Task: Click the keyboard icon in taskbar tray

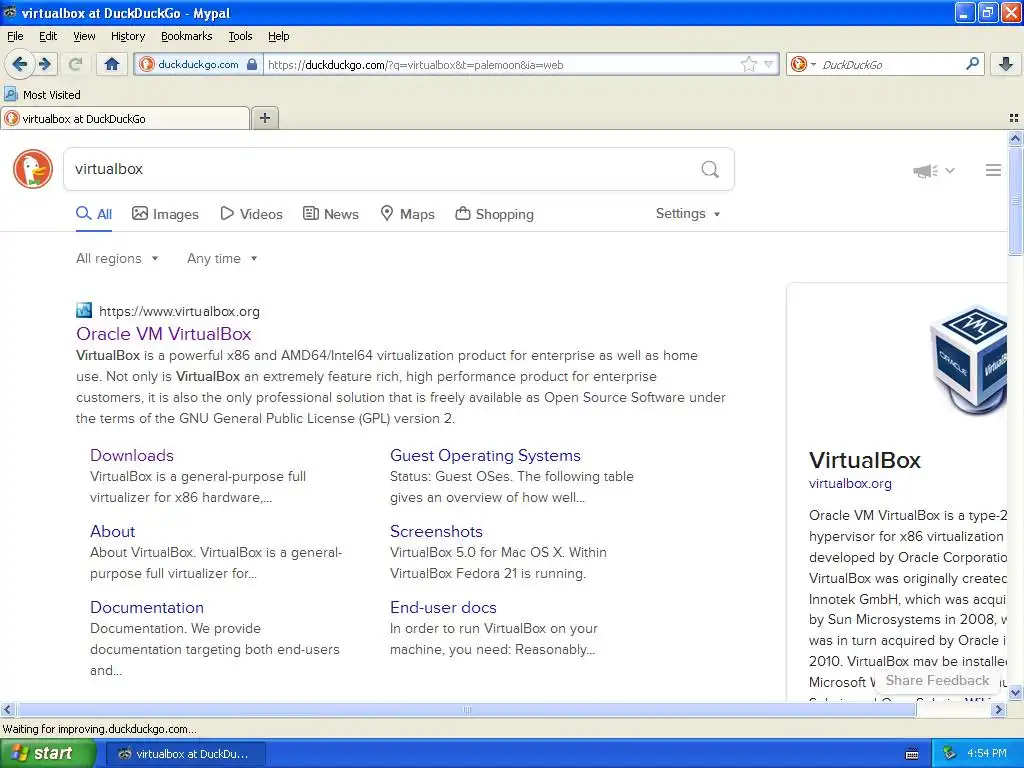Action: [912, 754]
